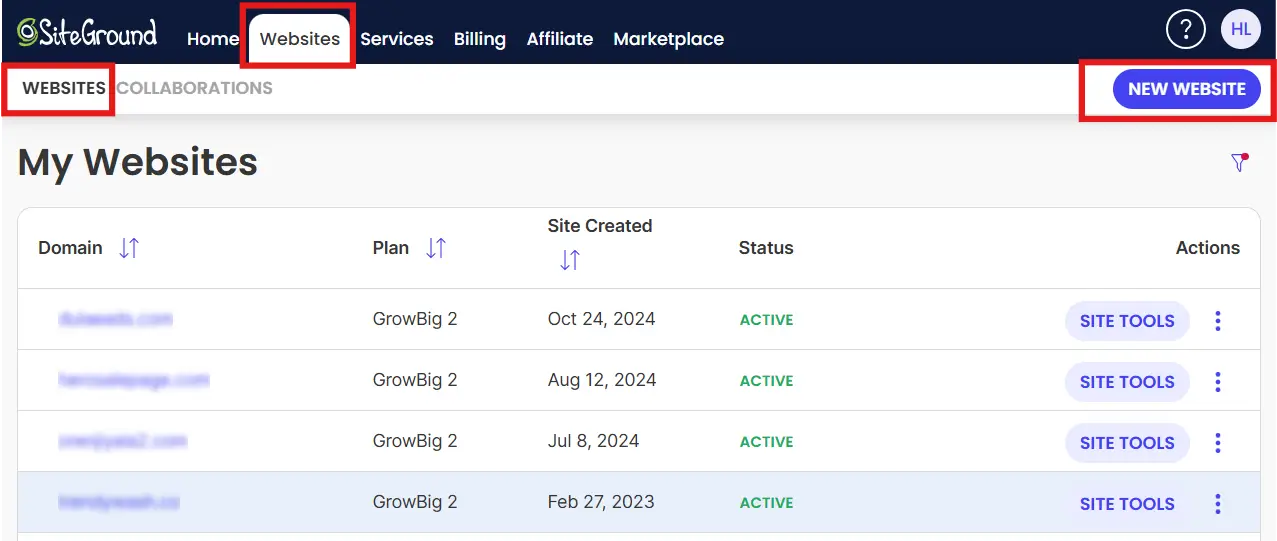Image resolution: width=1277 pixels, height=541 pixels.
Task: Open the help question mark icon
Action: (x=1186, y=30)
